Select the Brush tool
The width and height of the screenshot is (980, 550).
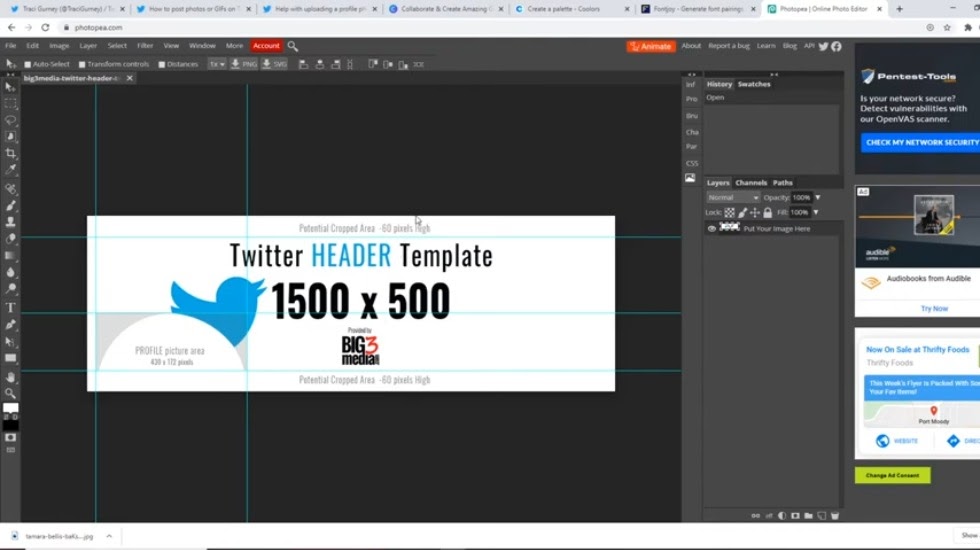coord(10,206)
